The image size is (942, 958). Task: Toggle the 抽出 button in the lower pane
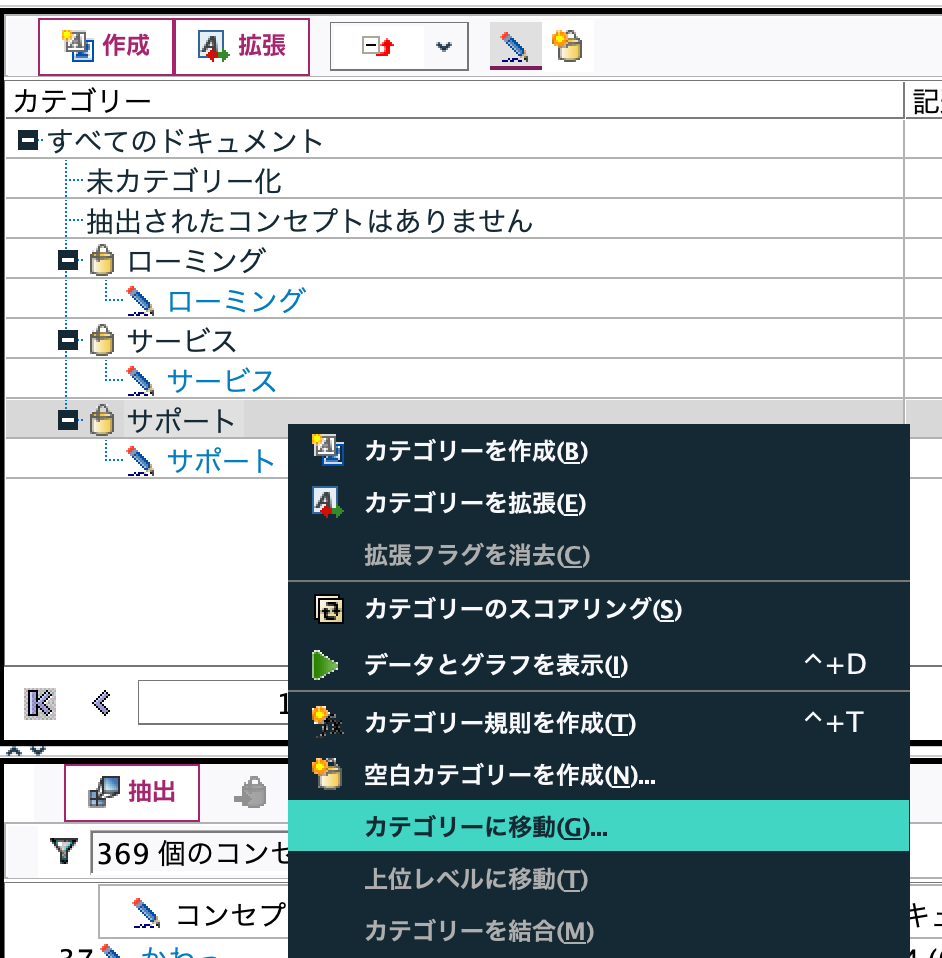[x=131, y=789]
